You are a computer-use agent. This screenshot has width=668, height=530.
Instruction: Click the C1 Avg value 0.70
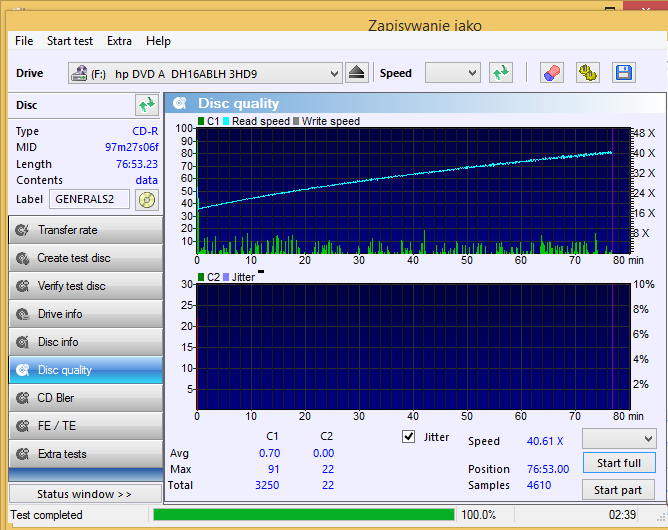coord(270,453)
